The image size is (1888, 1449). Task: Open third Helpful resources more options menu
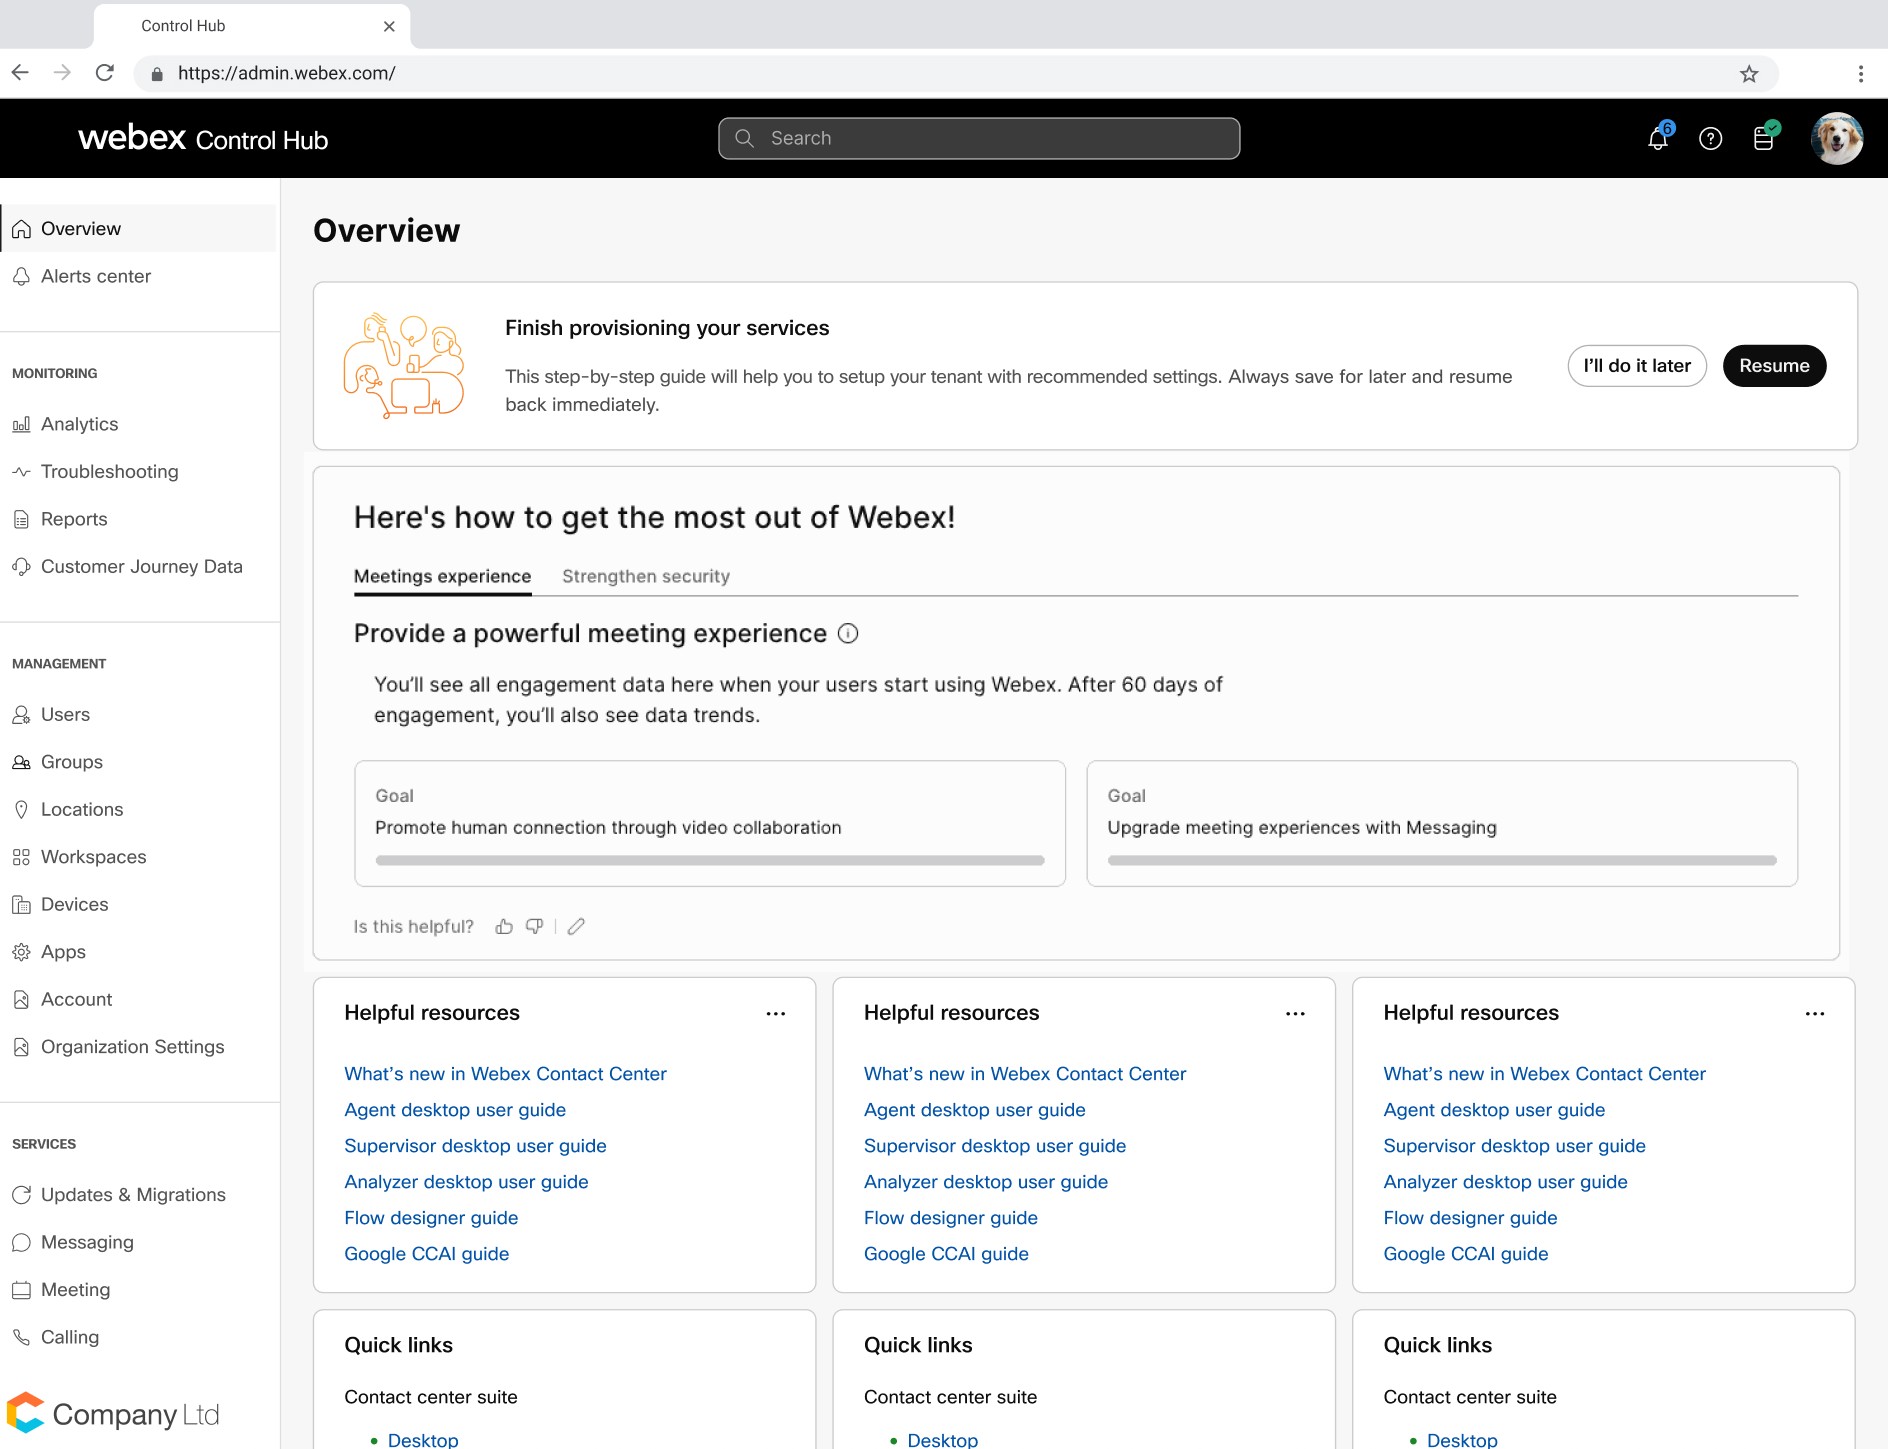pyautogui.click(x=1815, y=1013)
